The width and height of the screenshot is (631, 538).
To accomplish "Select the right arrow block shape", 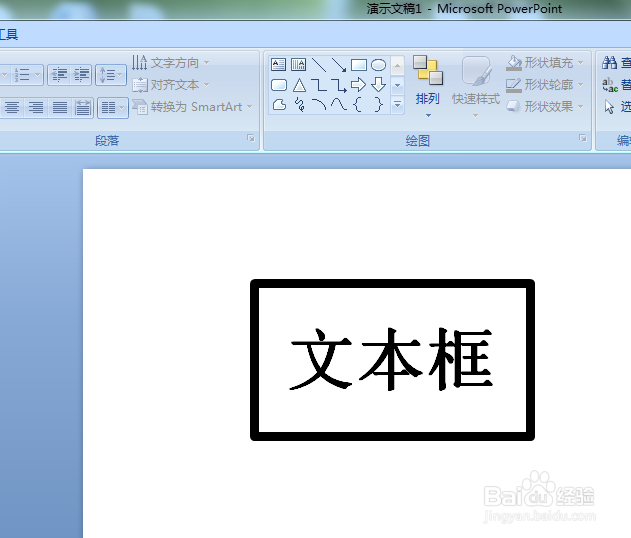I will click(x=358, y=85).
